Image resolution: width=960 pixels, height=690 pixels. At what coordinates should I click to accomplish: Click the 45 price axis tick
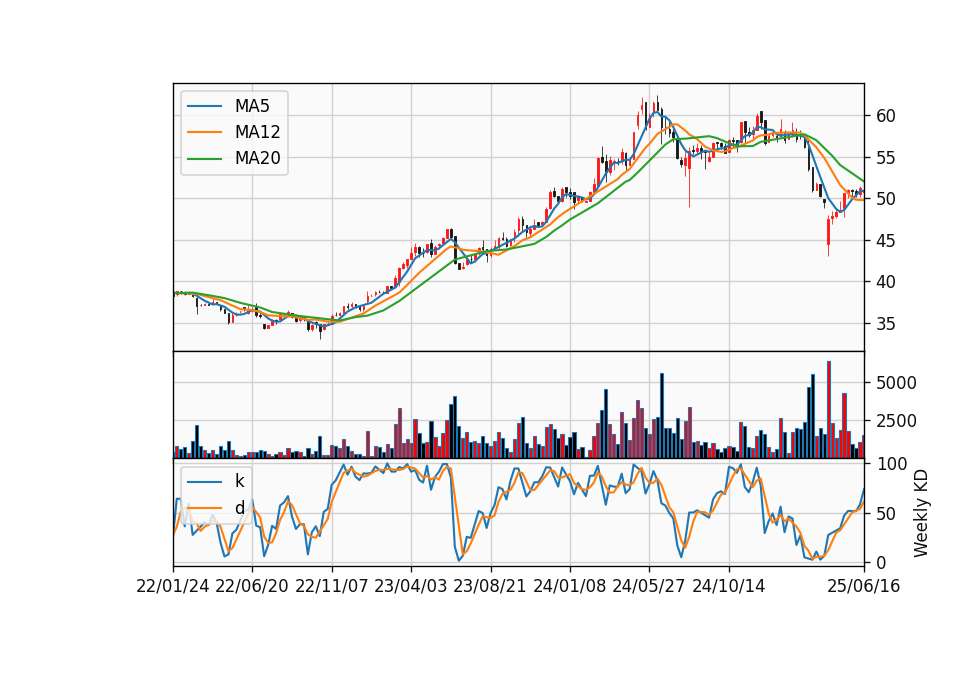coord(885,241)
